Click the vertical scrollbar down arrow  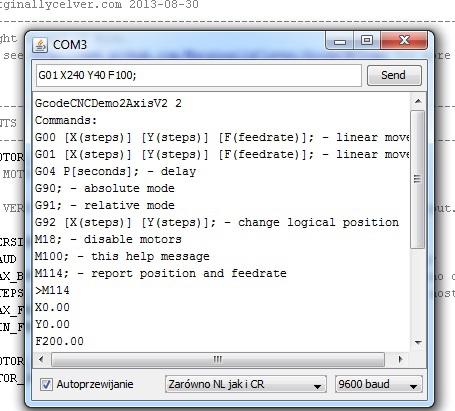(418, 342)
